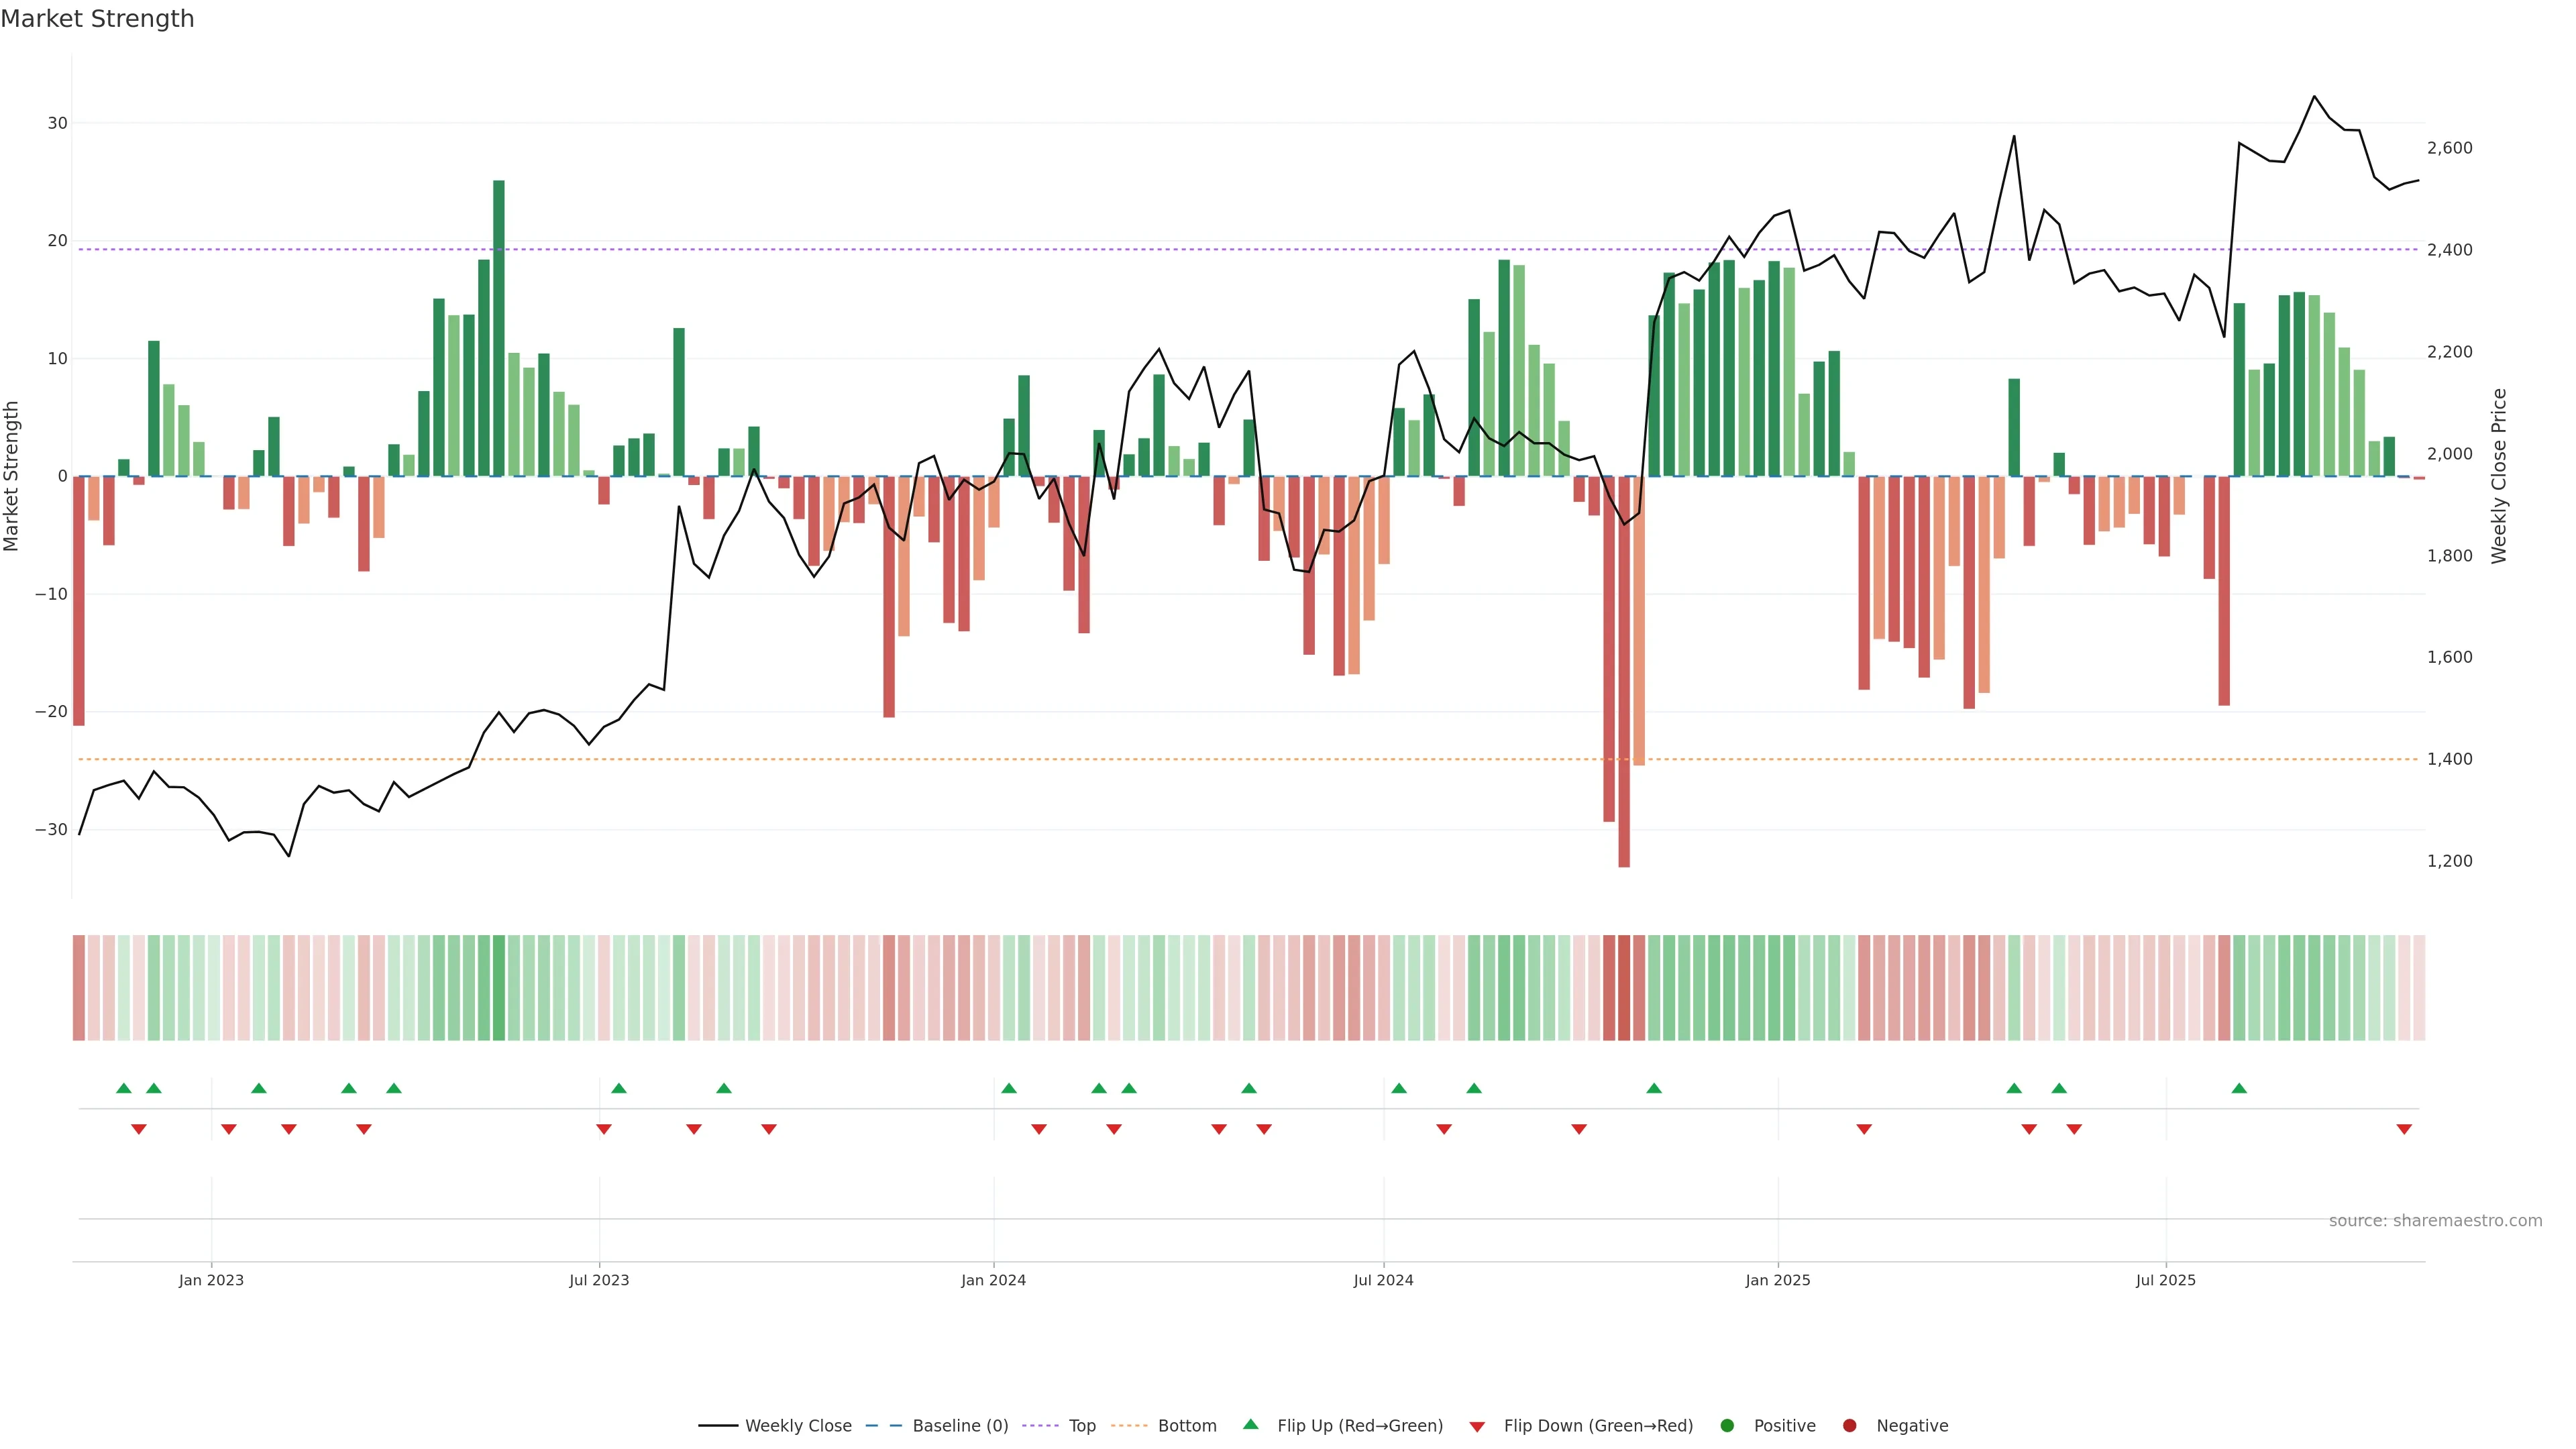Click the Market Strength chart title
This screenshot has height=1449, width=2576.
click(x=97, y=19)
